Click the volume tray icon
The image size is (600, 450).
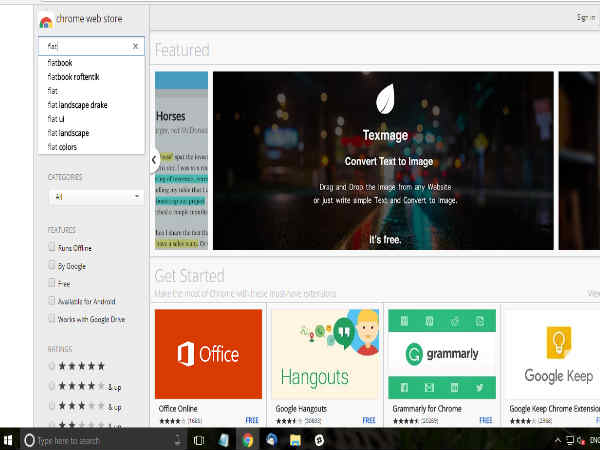click(x=581, y=441)
